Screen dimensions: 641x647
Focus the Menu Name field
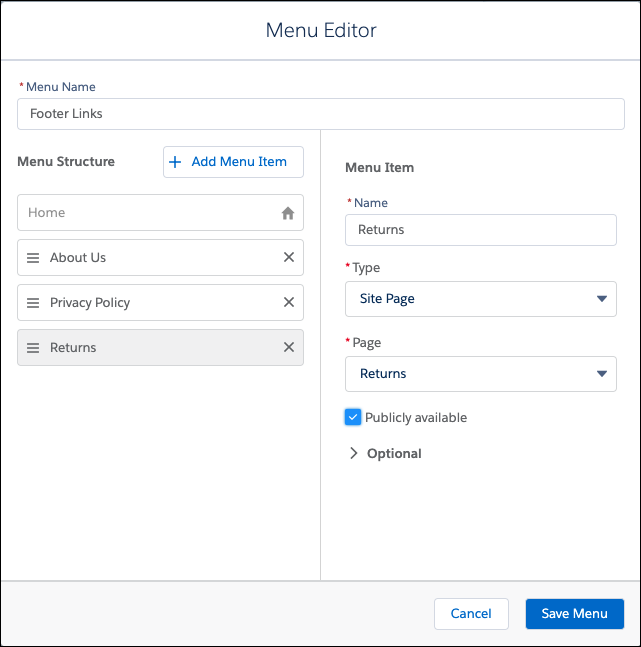pyautogui.click(x=321, y=114)
